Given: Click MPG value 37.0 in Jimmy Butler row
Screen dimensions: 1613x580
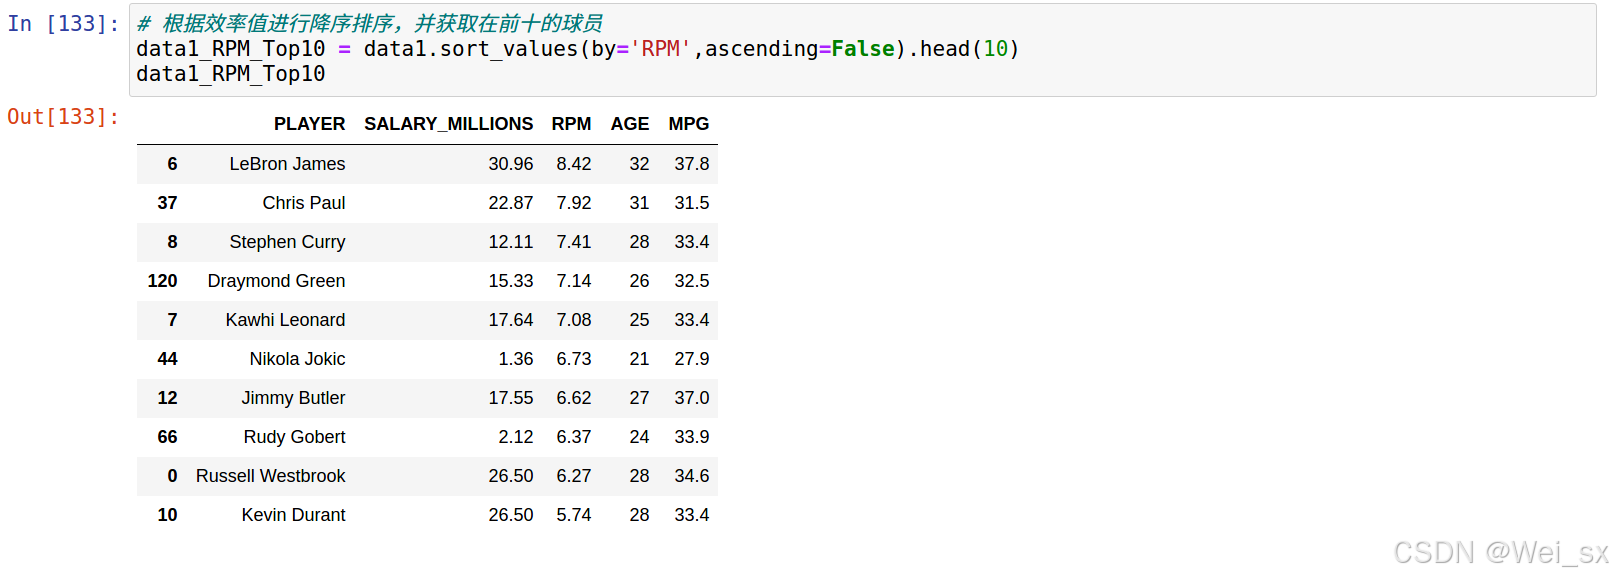Looking at the screenshot, I should click(x=691, y=398).
